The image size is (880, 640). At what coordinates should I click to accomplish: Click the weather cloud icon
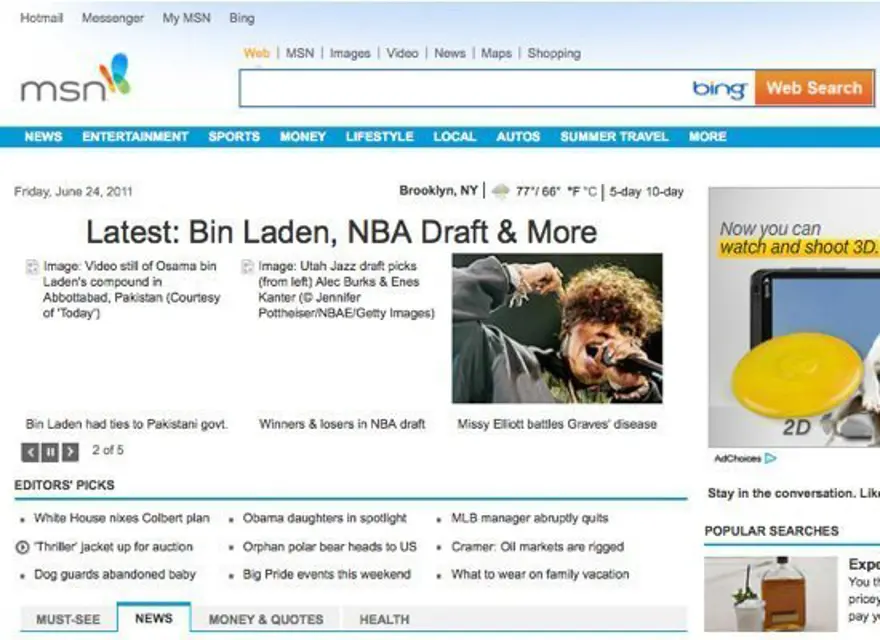(x=500, y=191)
